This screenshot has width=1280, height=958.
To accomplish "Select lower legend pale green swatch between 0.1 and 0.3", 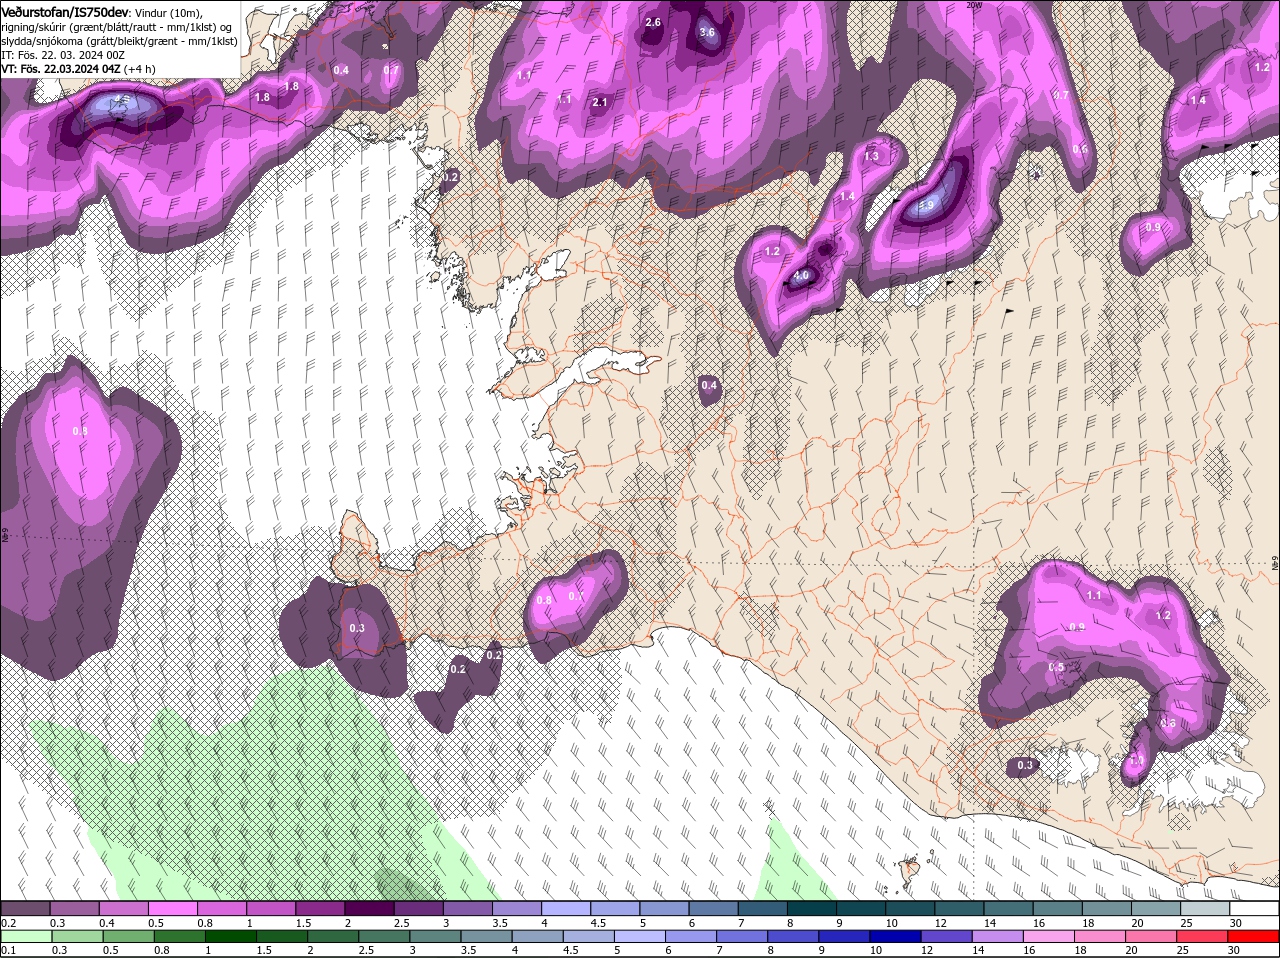I will tap(26, 937).
